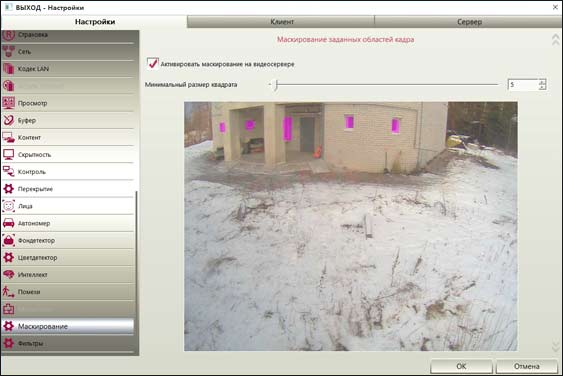Close the ВЫХОД - Настройки window

[x=555, y=7]
